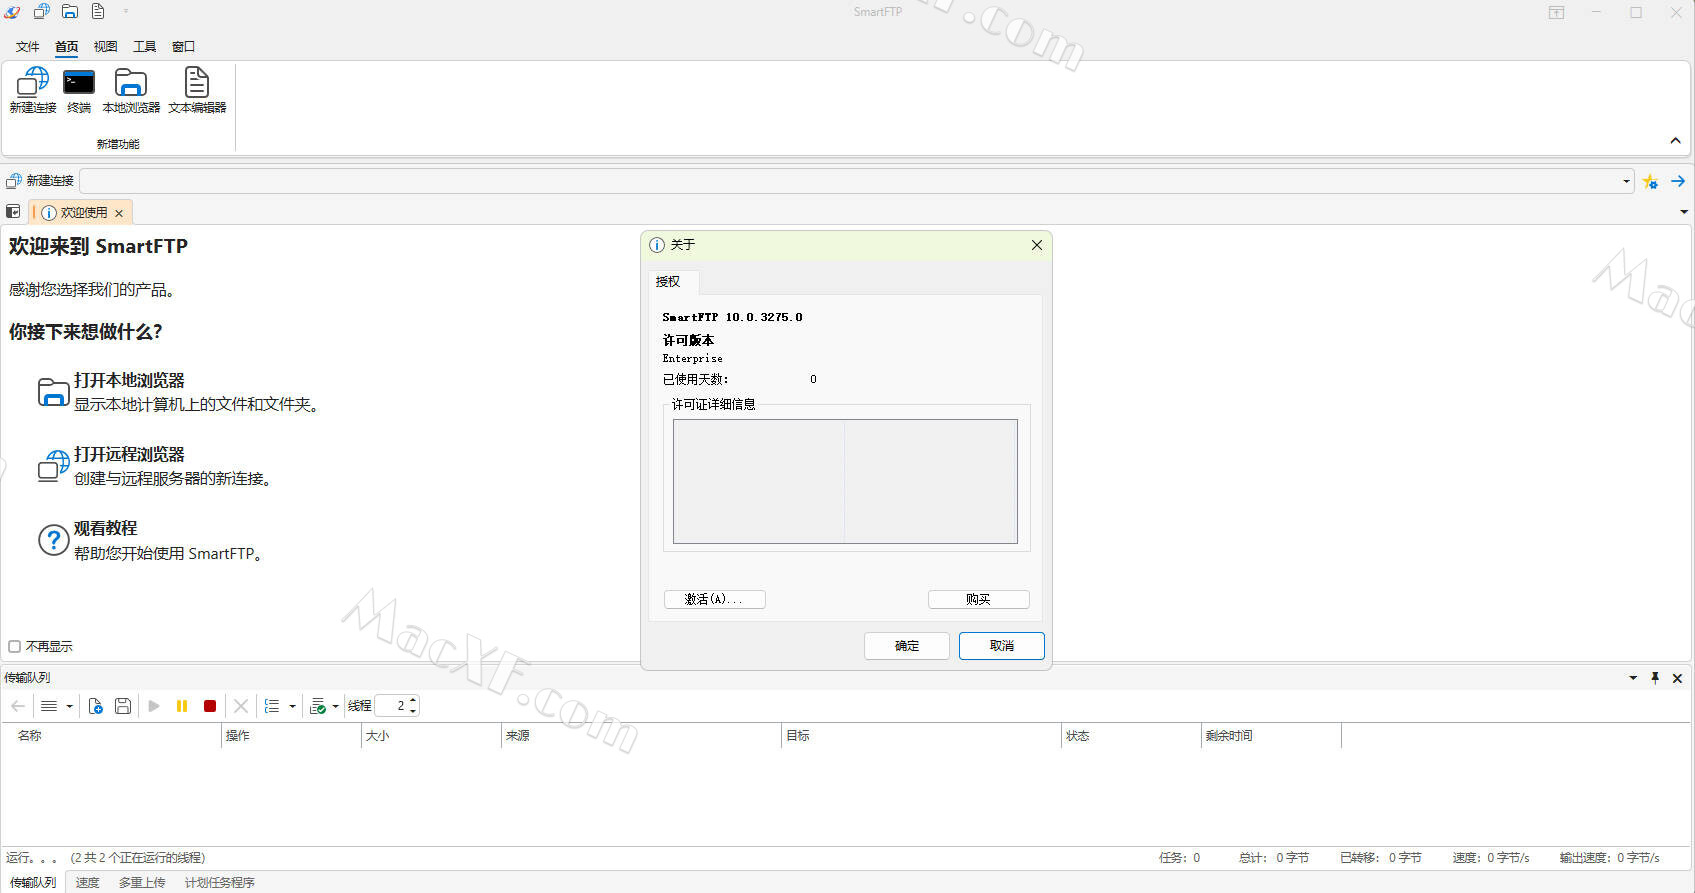Viewport: 1695px width, 893px height.
Task: Open the View (视图) ribbon tab
Action: 106,47
